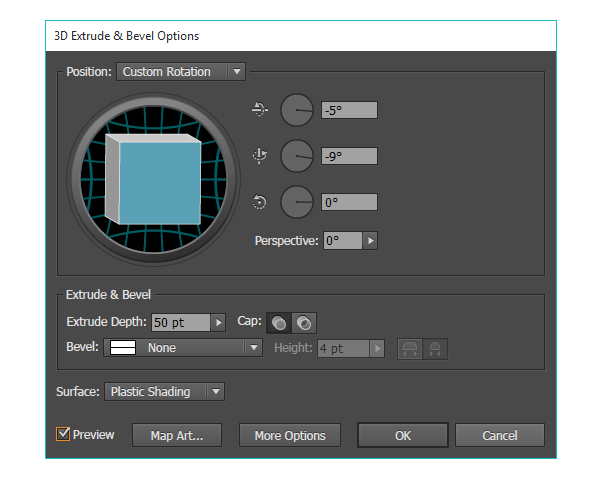Click the Z-axis rotation icon
The height and width of the screenshot is (480, 600).
260,202
